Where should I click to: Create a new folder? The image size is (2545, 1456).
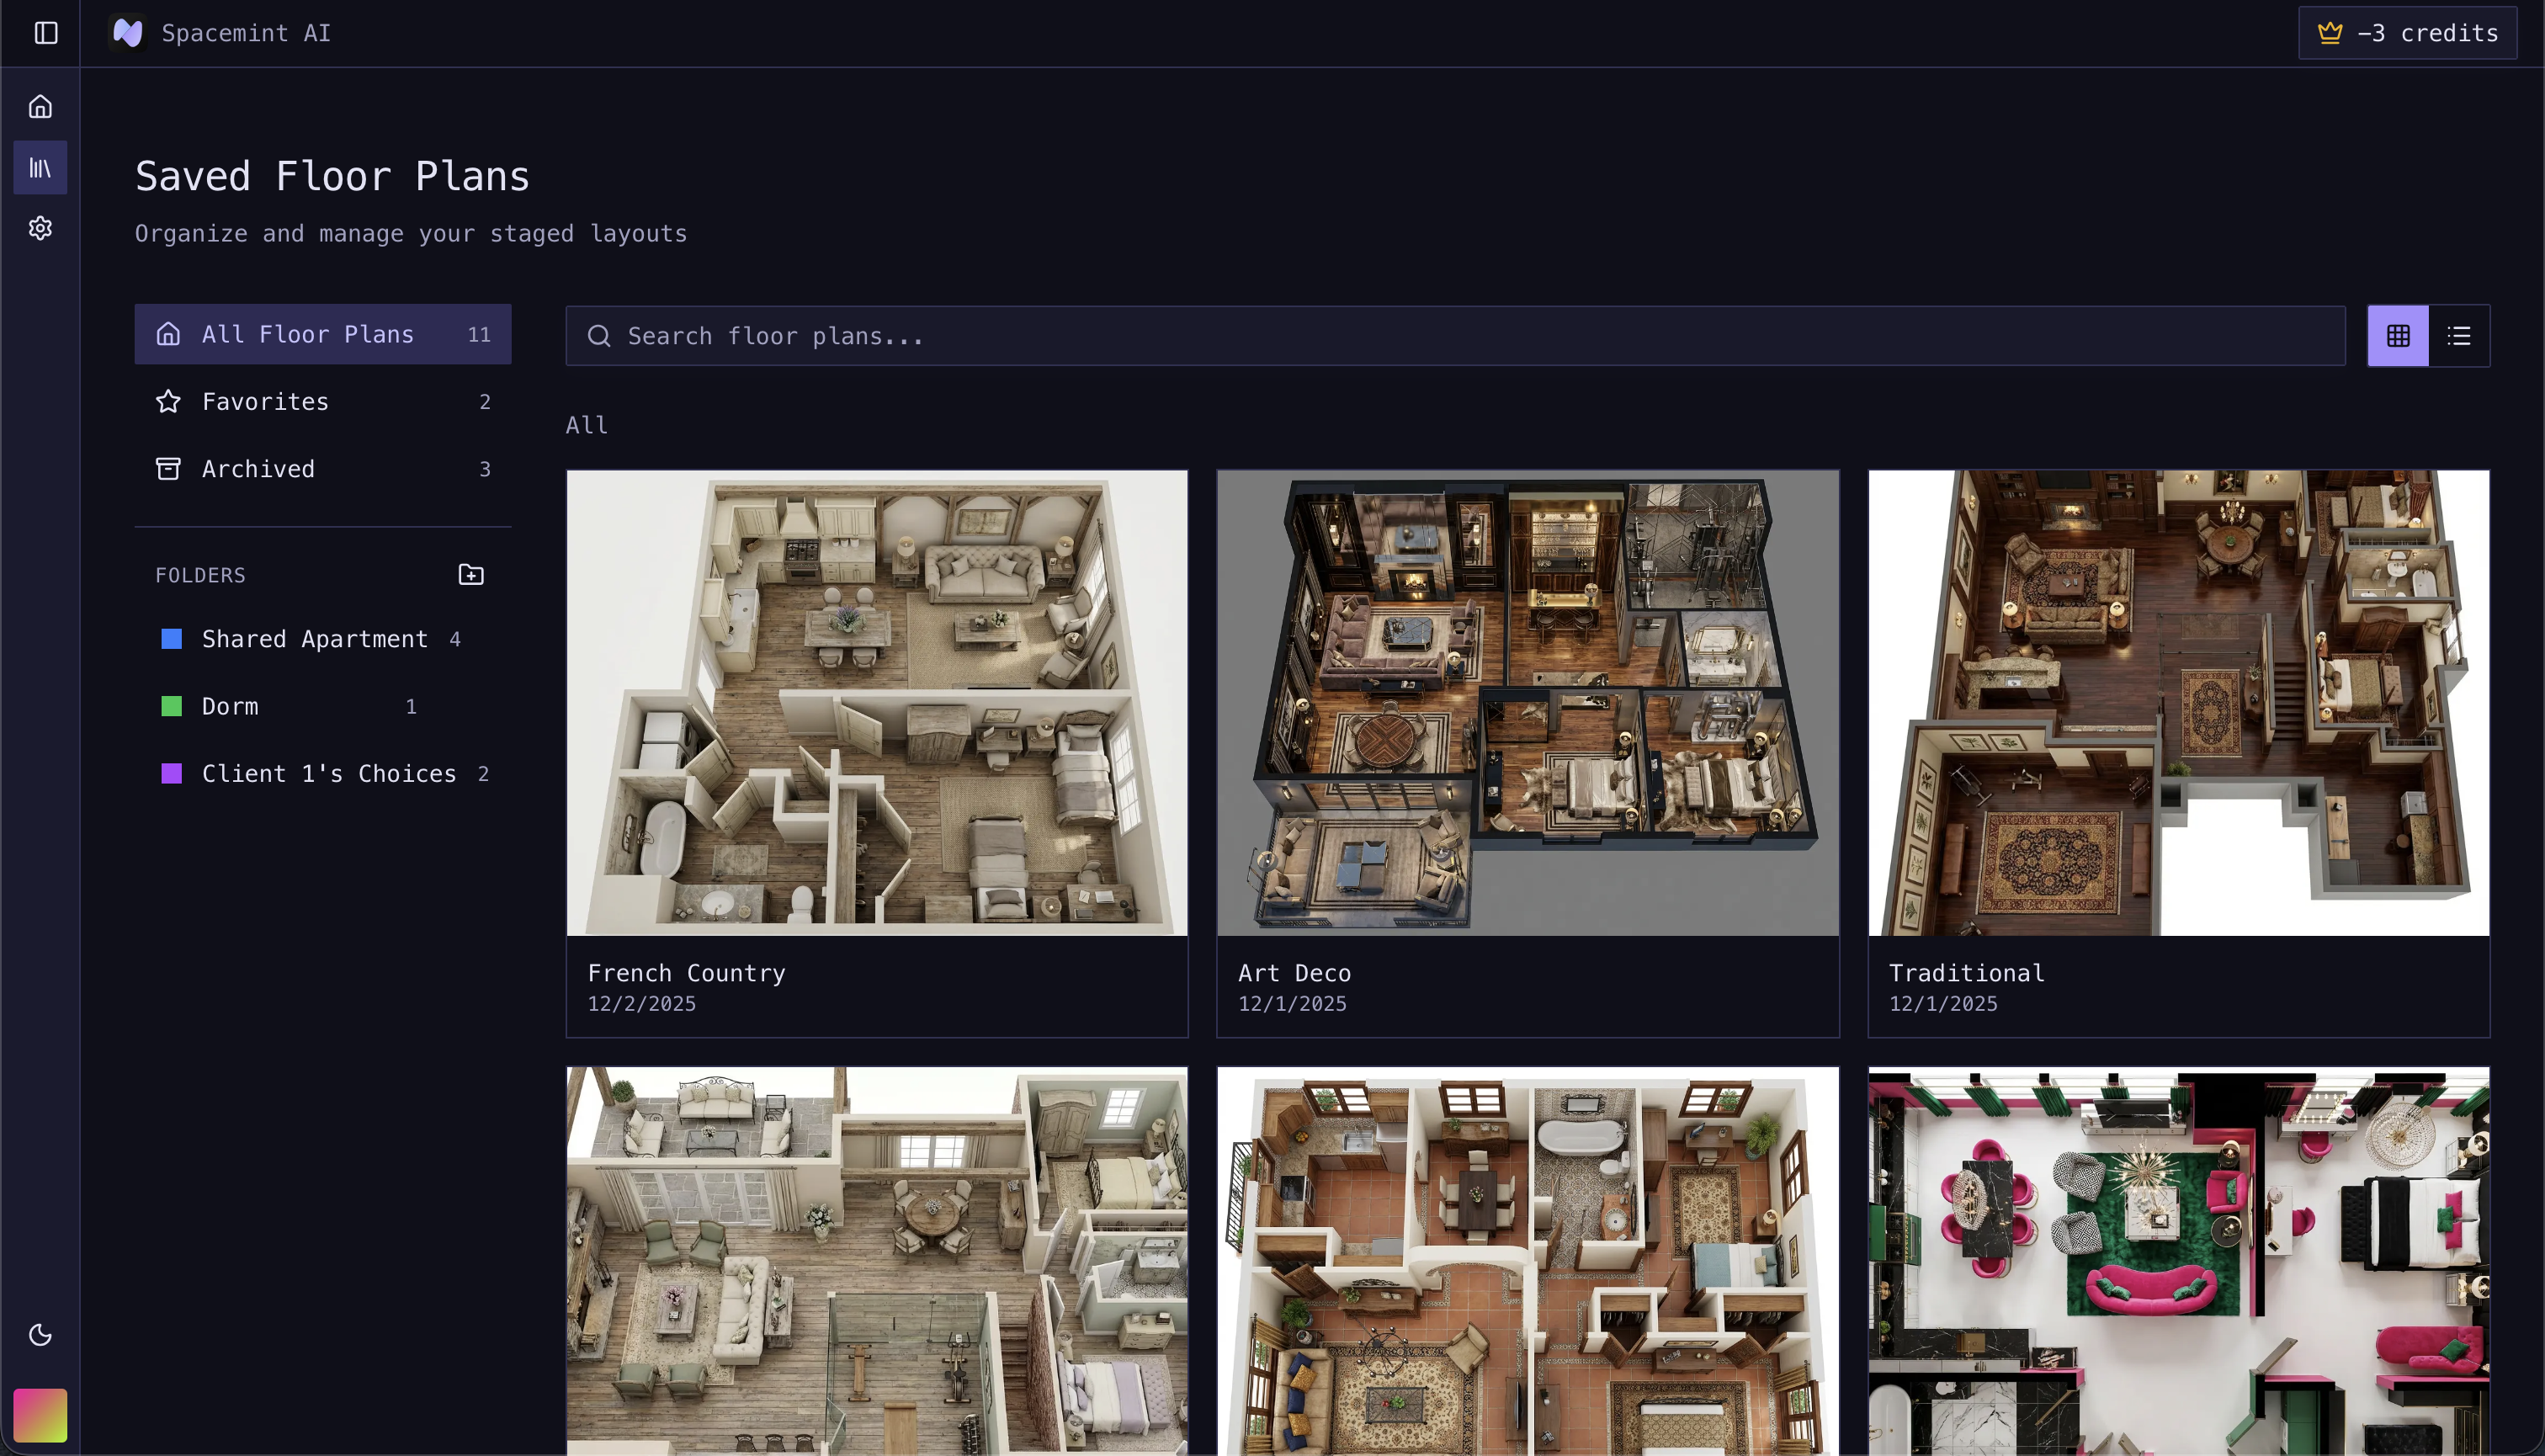pyautogui.click(x=470, y=574)
